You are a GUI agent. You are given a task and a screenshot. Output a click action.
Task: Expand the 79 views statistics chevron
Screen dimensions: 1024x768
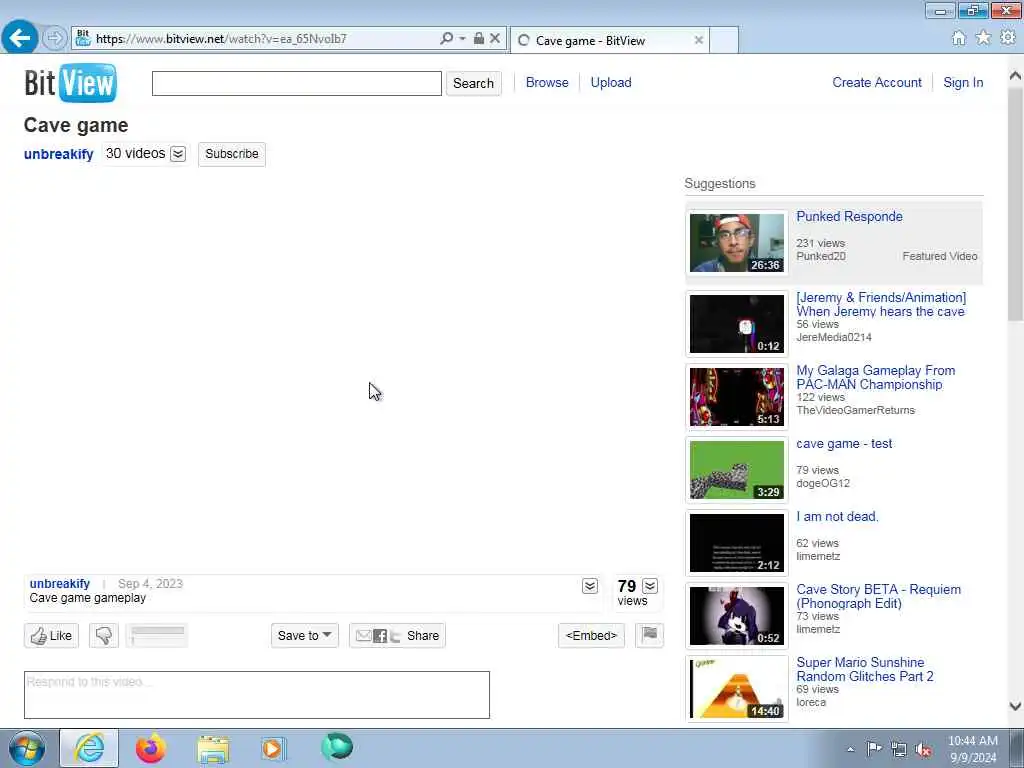pyautogui.click(x=650, y=586)
